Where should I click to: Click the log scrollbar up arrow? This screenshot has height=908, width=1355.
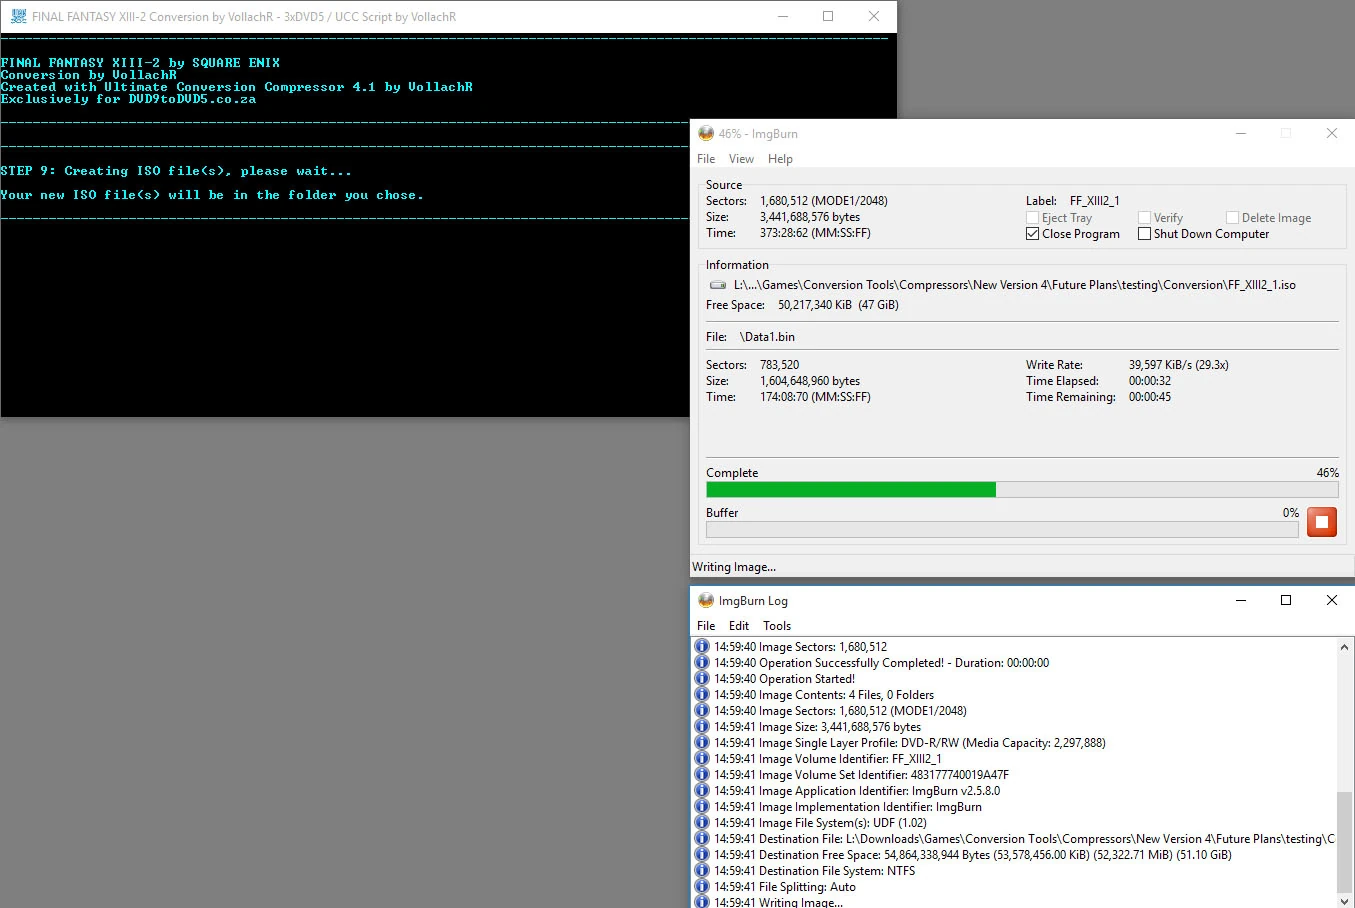point(1345,647)
